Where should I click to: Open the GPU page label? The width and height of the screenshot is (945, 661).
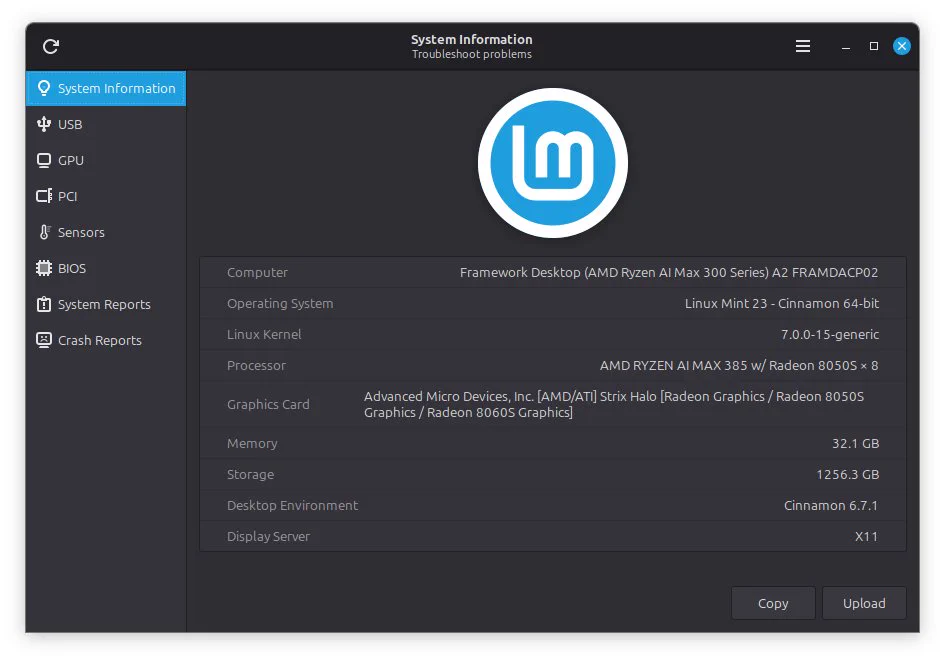(71, 160)
